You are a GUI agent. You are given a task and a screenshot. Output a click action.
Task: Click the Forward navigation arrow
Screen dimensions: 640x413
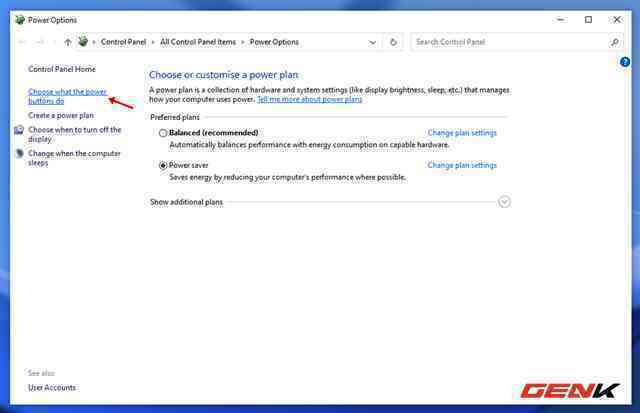pos(40,42)
